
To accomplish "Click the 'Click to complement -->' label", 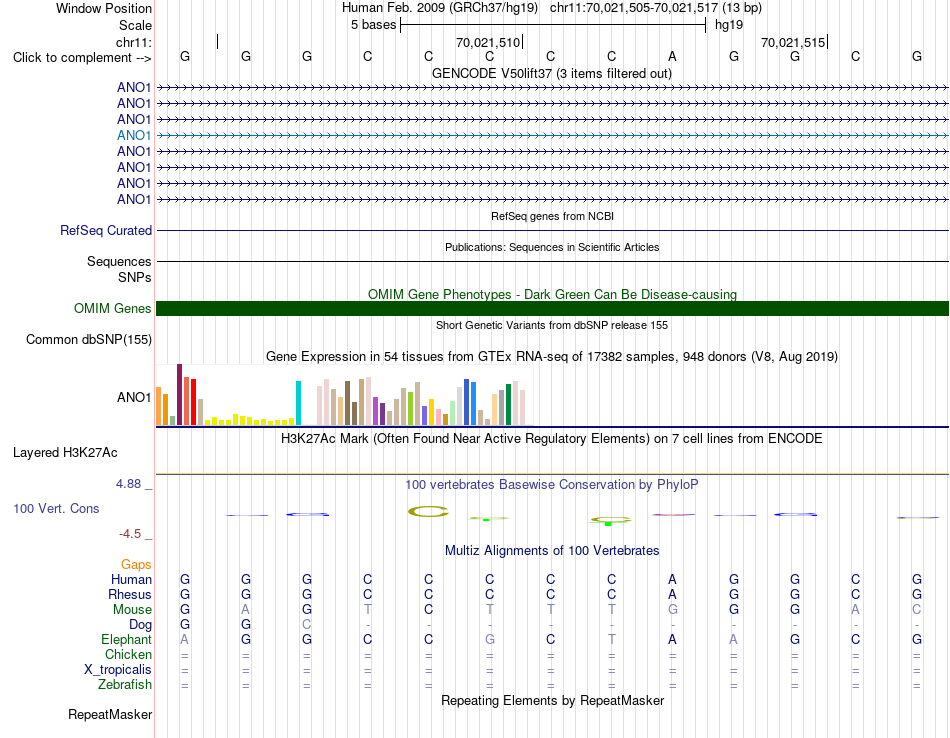I will 82,58.
